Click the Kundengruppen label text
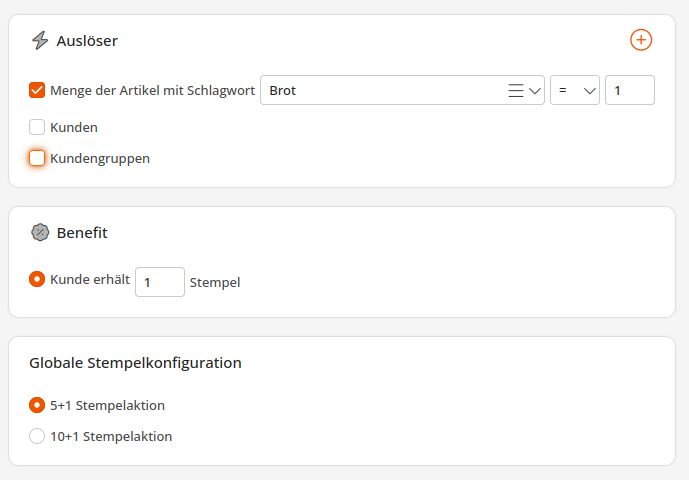689x480 pixels. [x=100, y=159]
